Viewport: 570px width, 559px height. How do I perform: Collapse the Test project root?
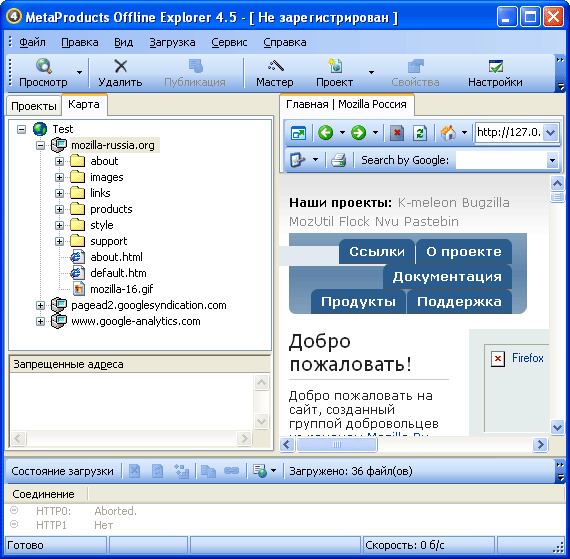tap(21, 129)
